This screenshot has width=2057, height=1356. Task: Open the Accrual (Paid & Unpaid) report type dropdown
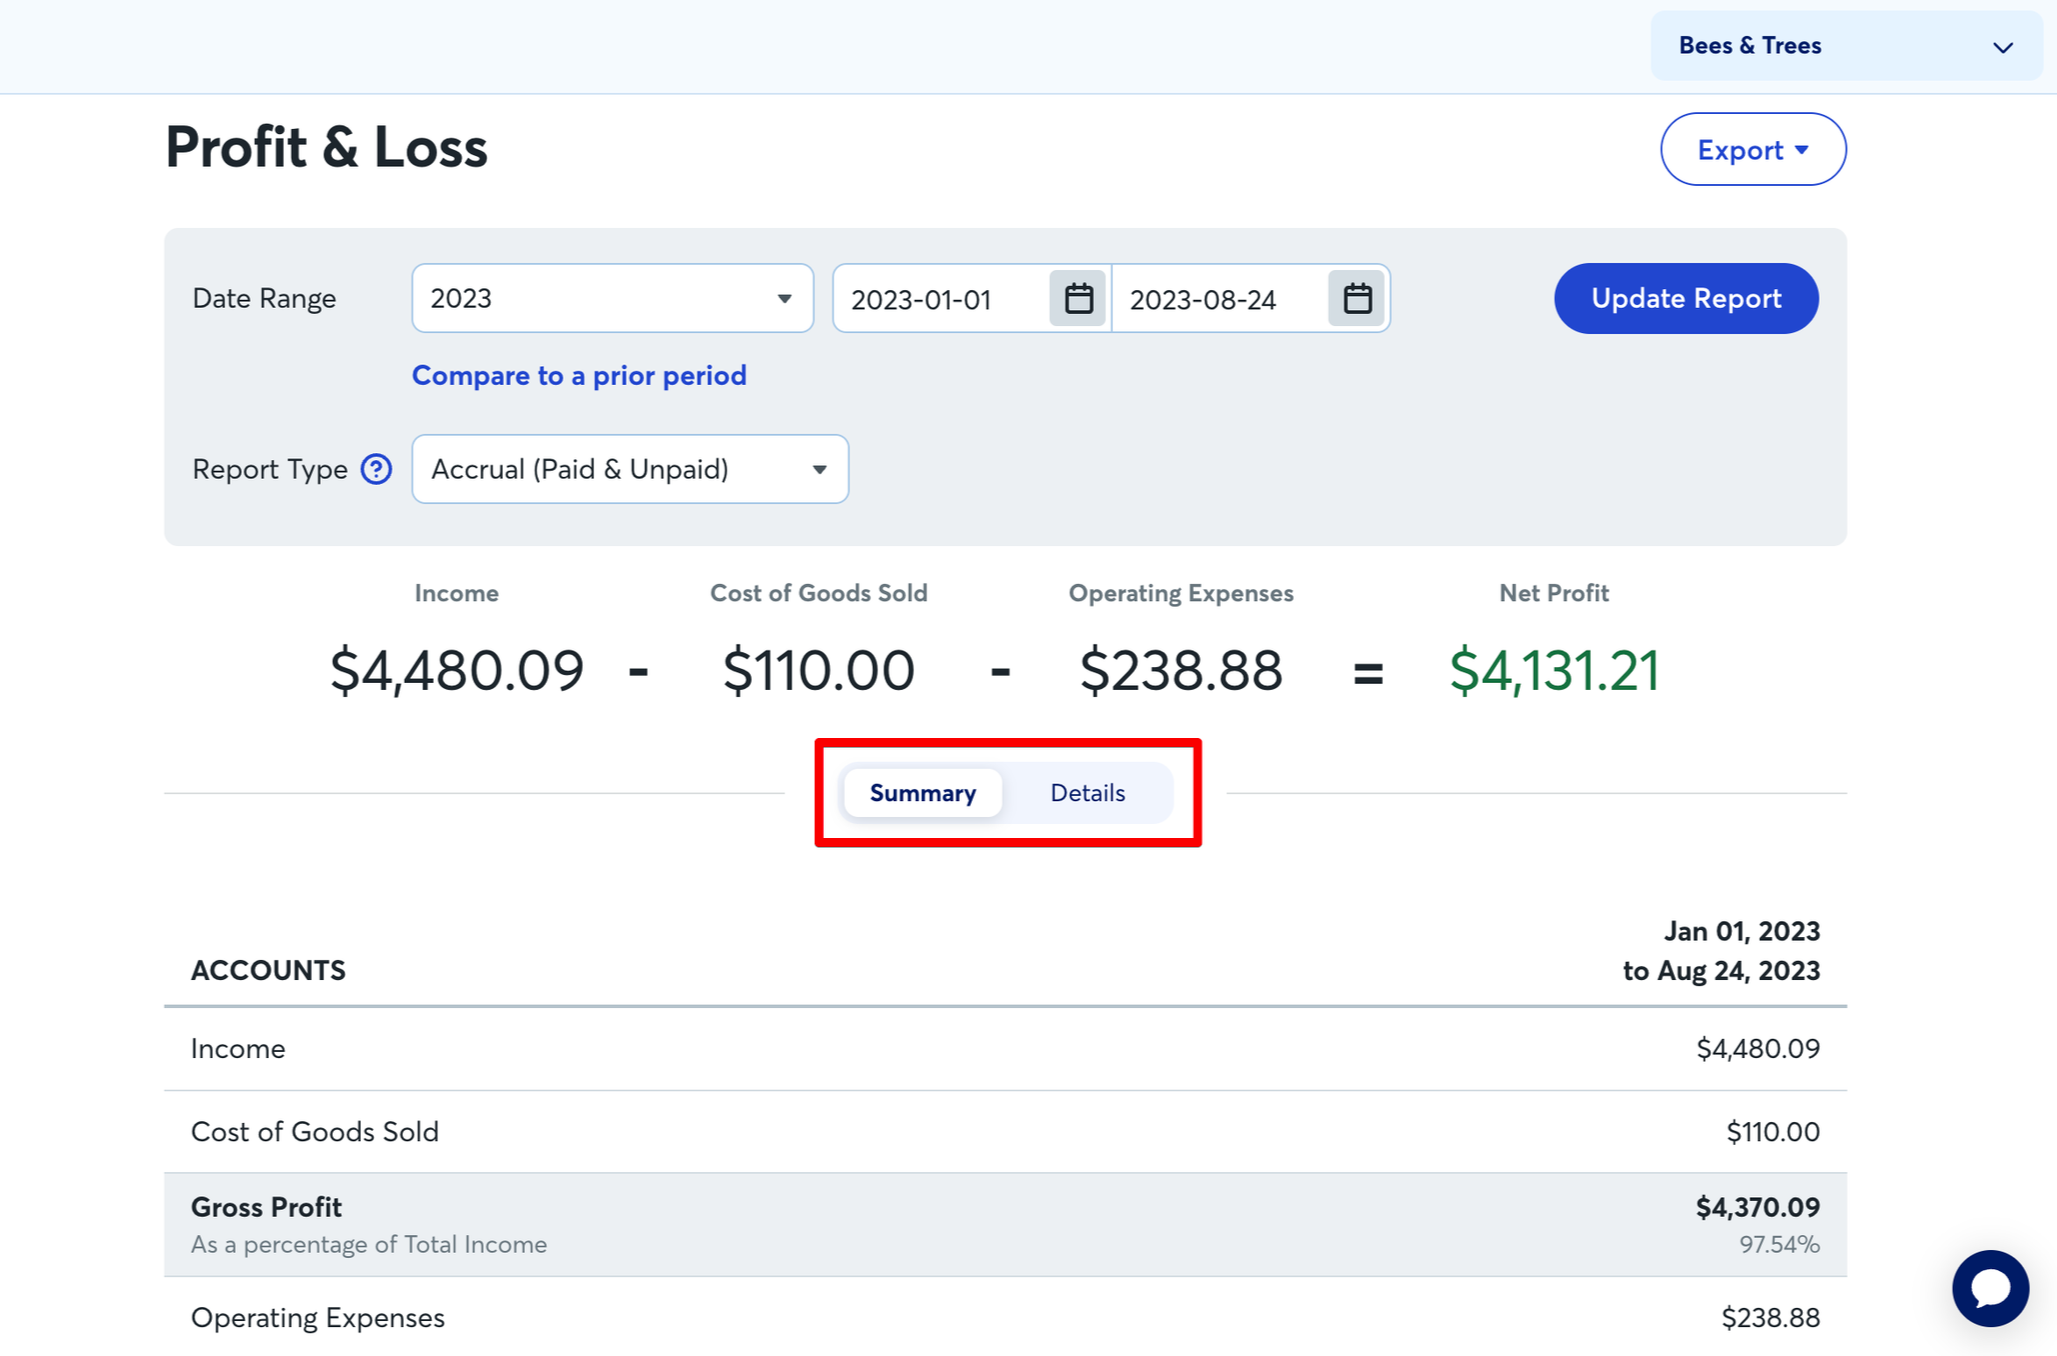[629, 469]
